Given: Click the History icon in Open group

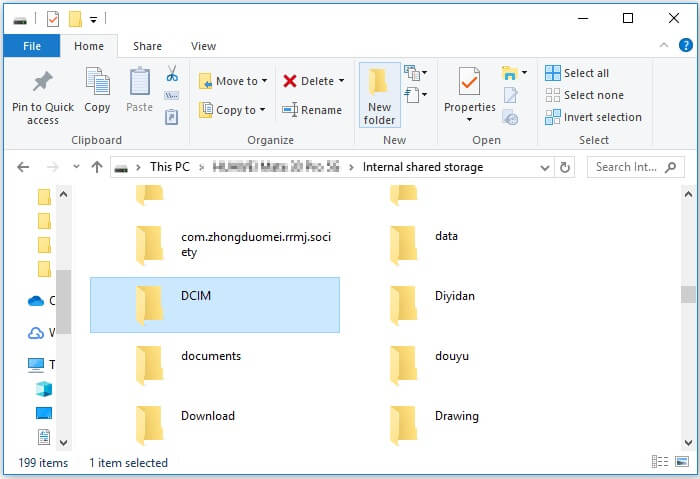Looking at the screenshot, I should 510,117.
